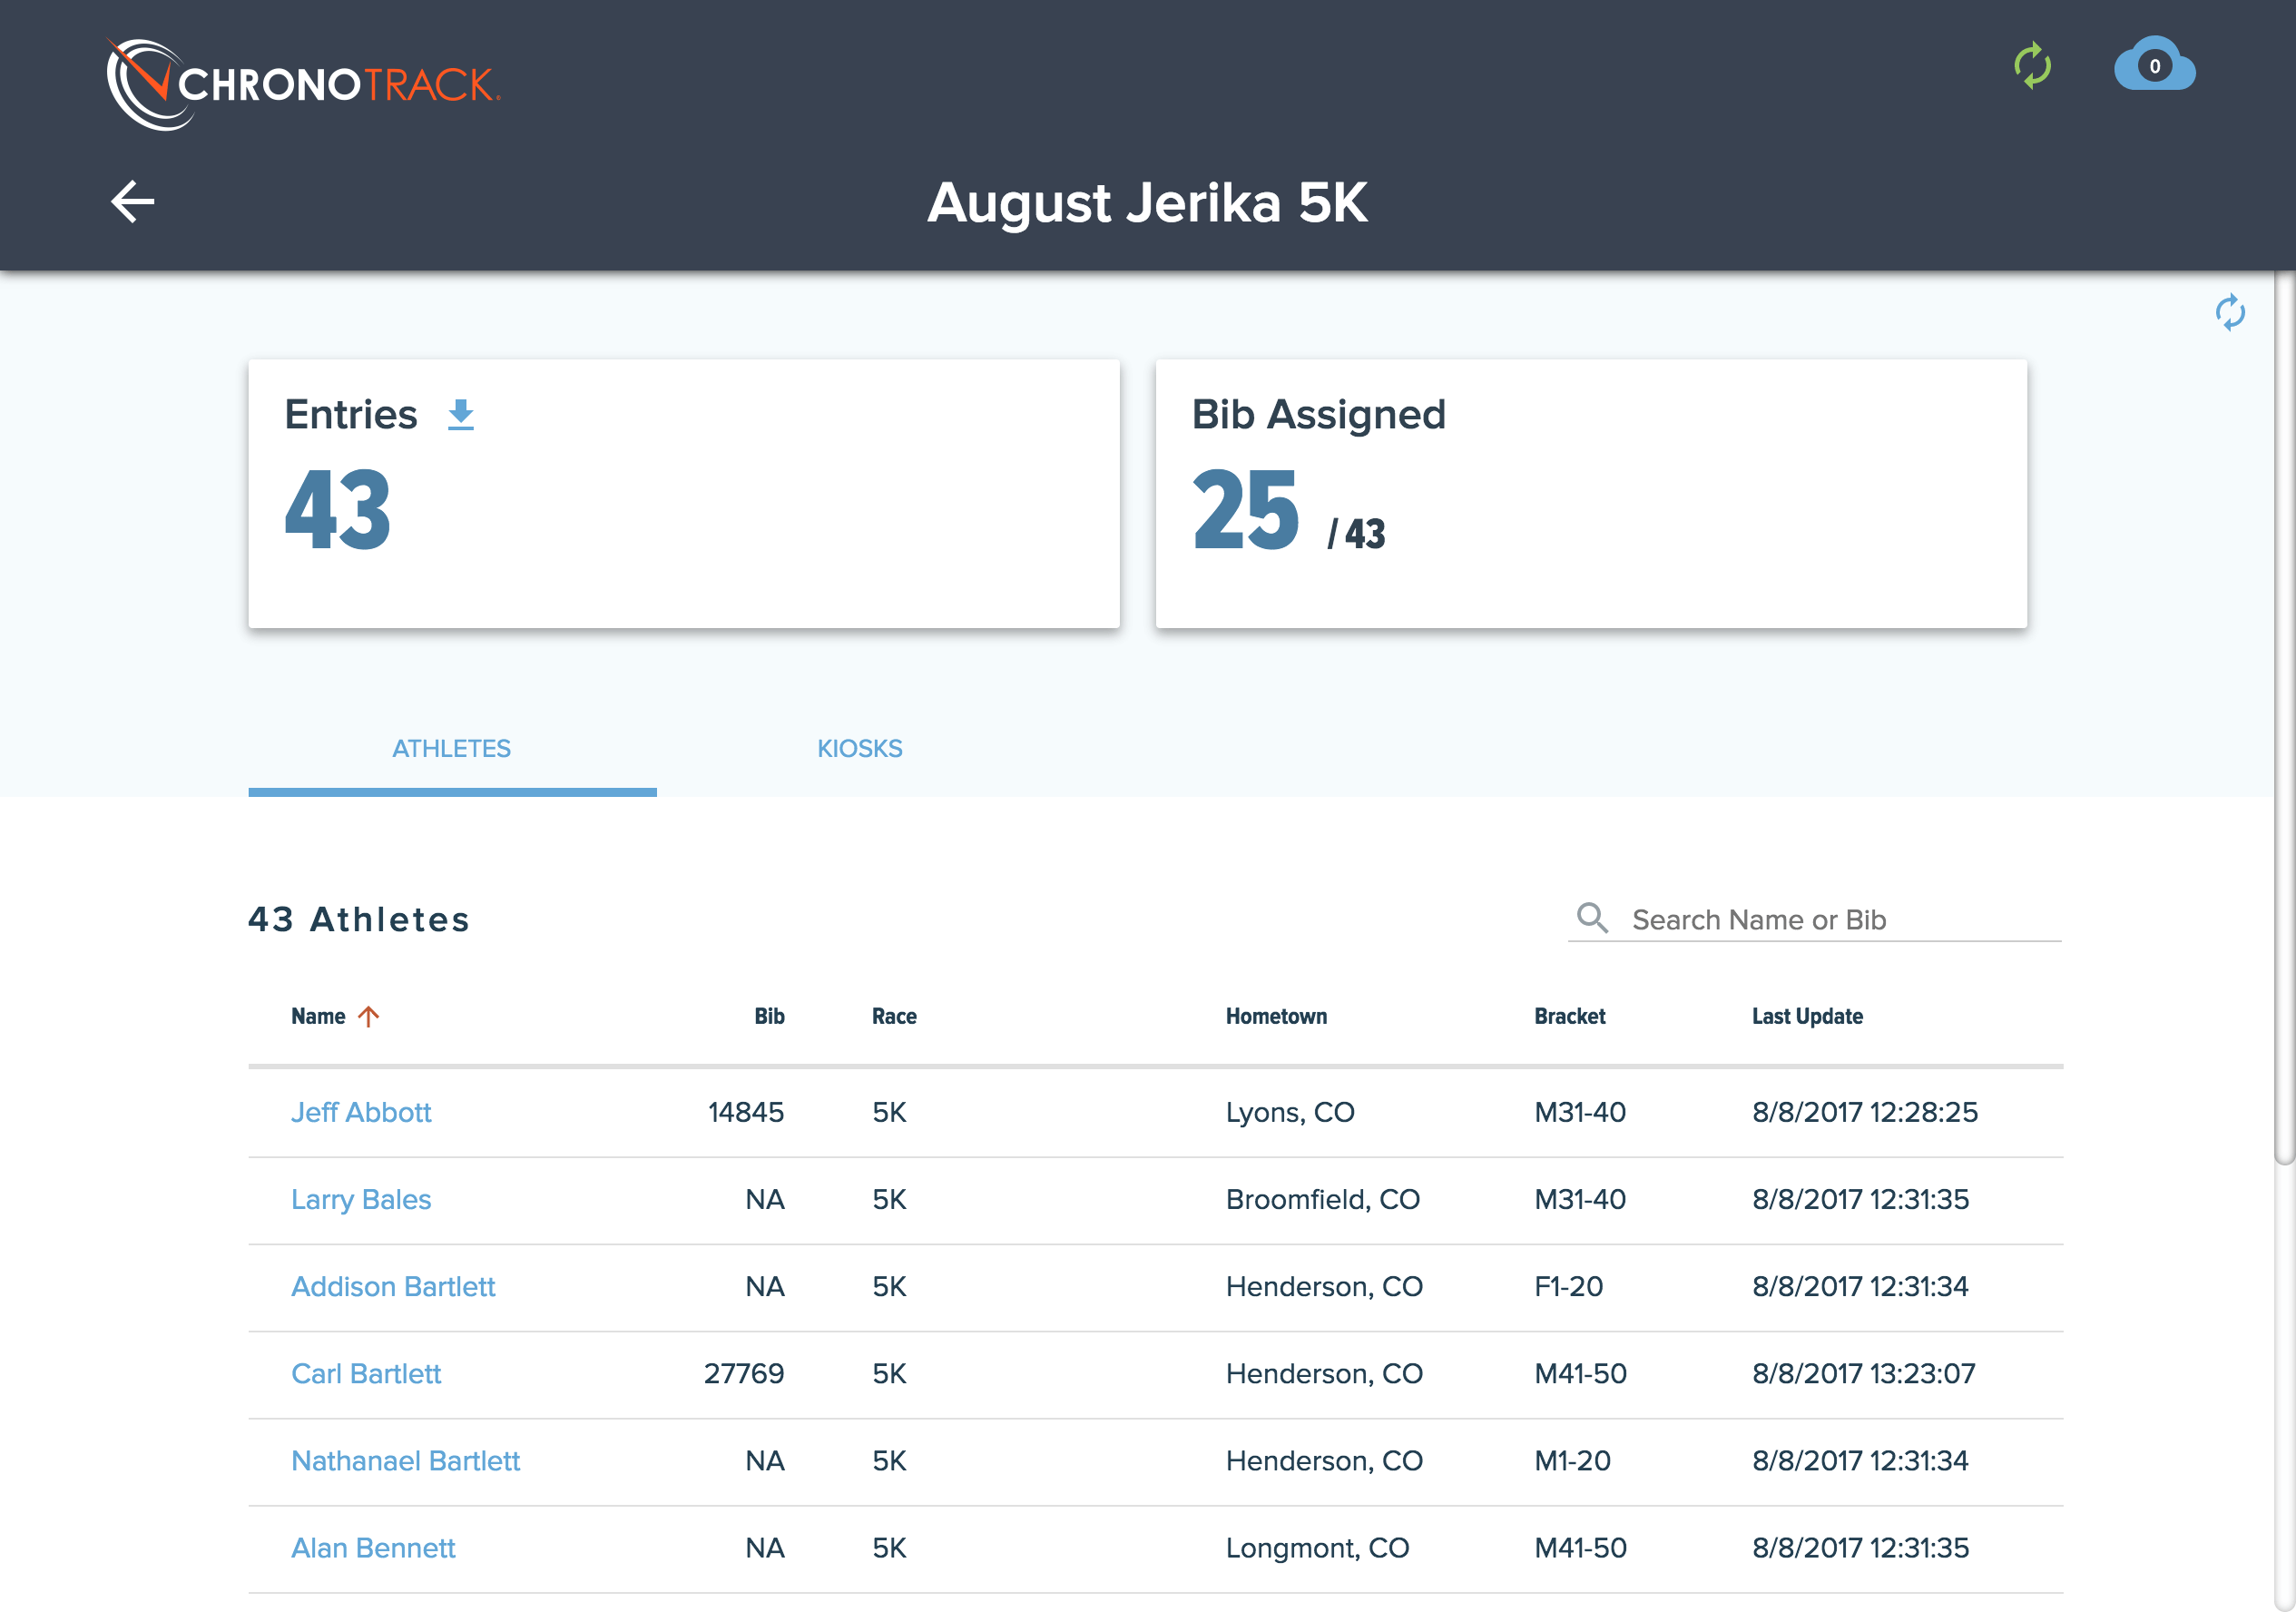This screenshot has height=1612, width=2296.
Task: Toggle Name sort using the red arrow
Action: pyautogui.click(x=368, y=1016)
